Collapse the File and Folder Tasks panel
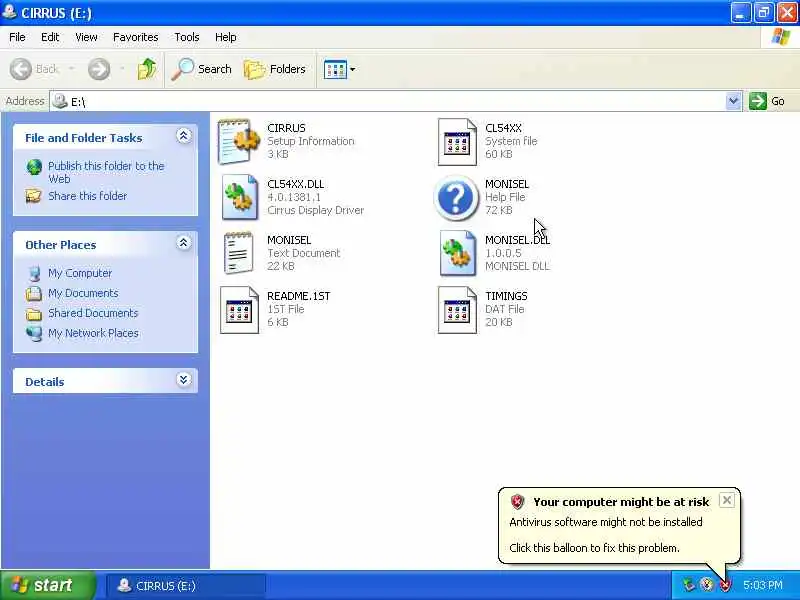The width and height of the screenshot is (800, 600). click(x=184, y=136)
